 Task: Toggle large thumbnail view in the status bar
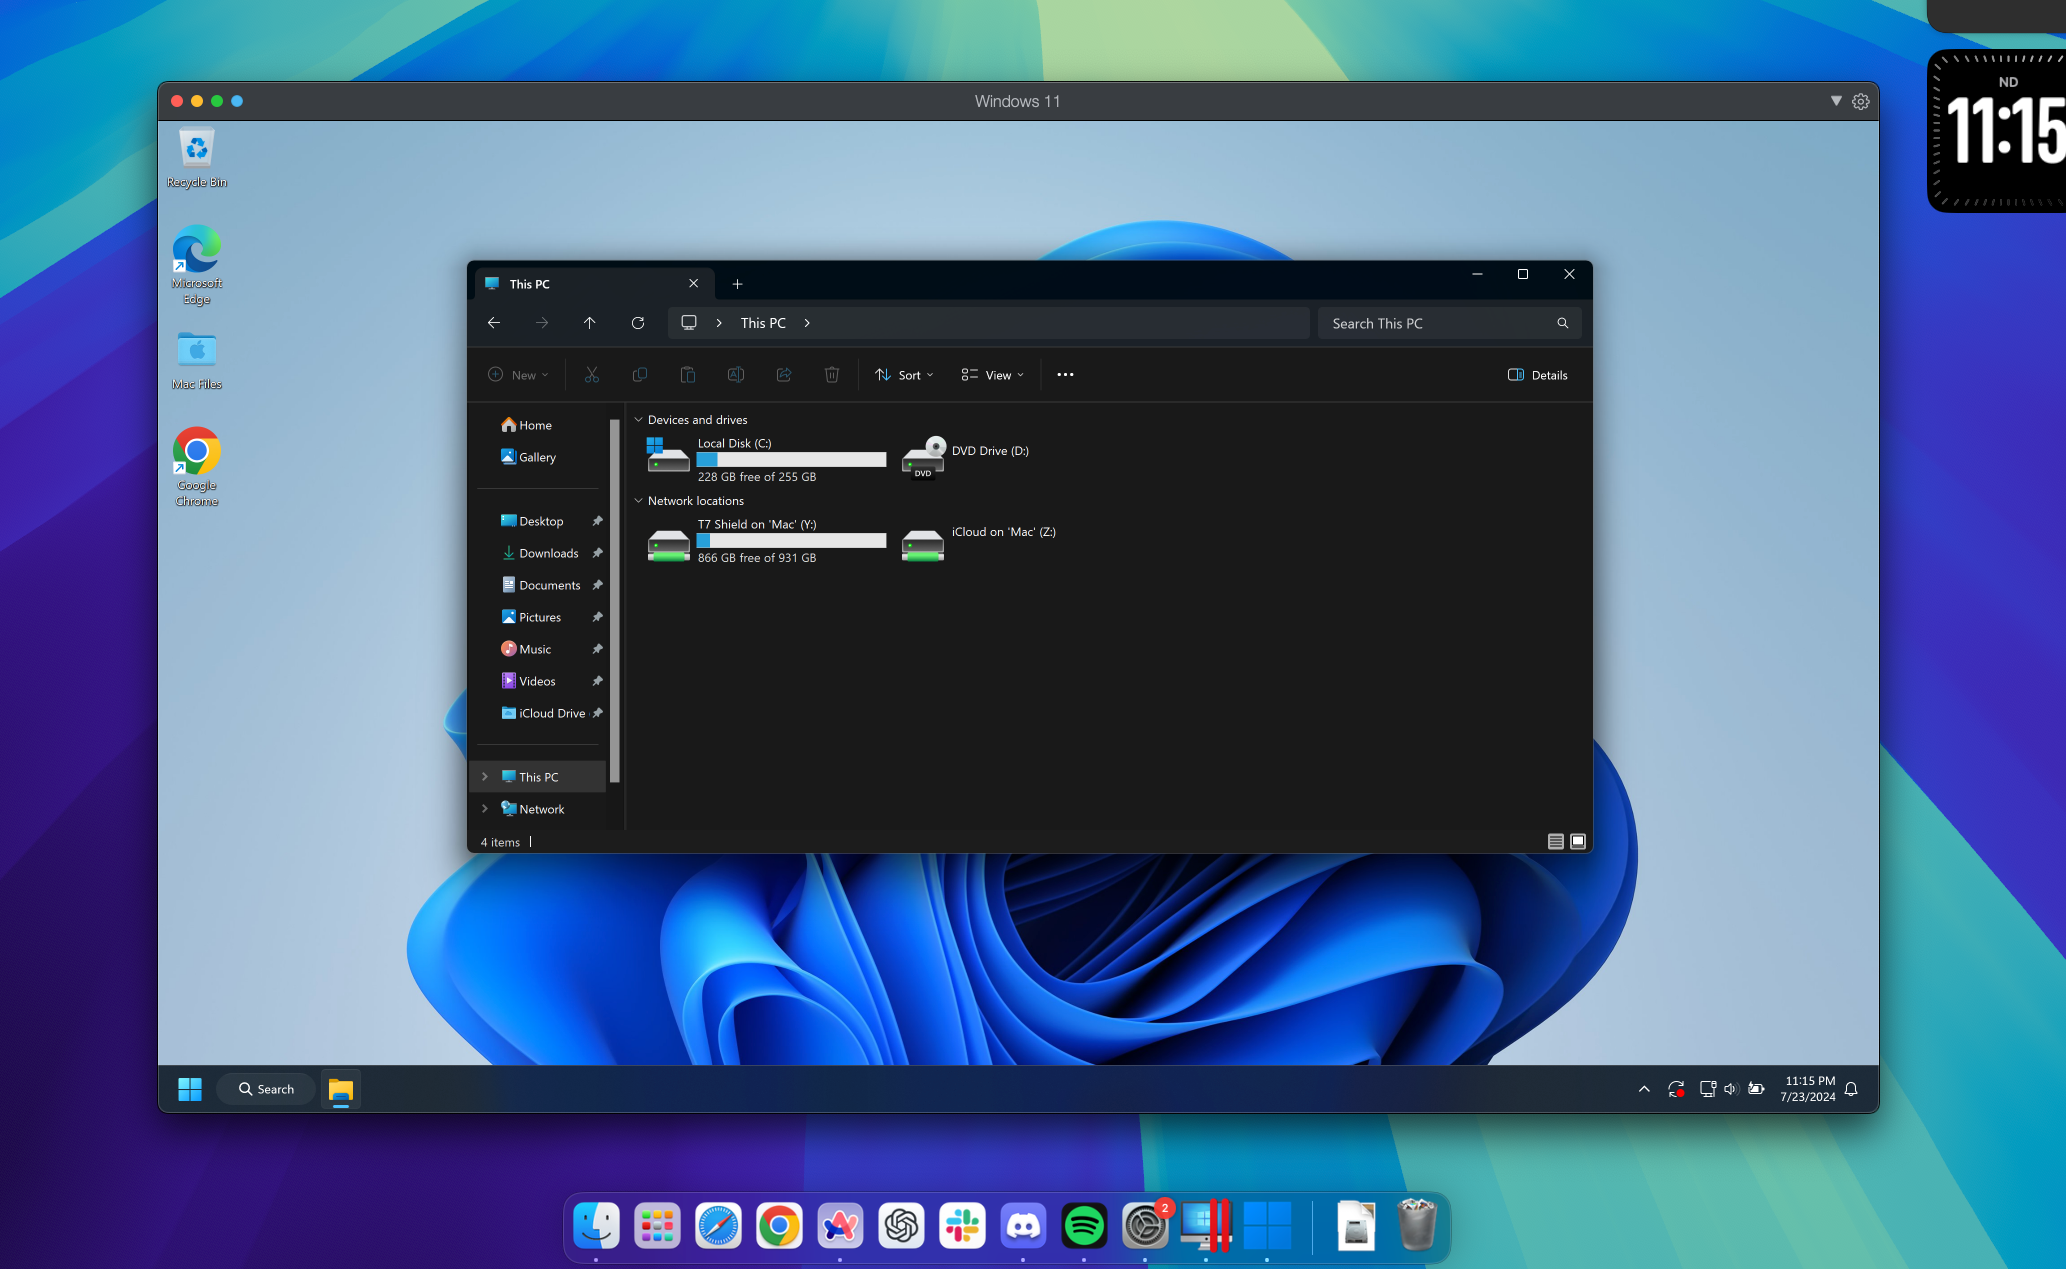pyautogui.click(x=1578, y=841)
